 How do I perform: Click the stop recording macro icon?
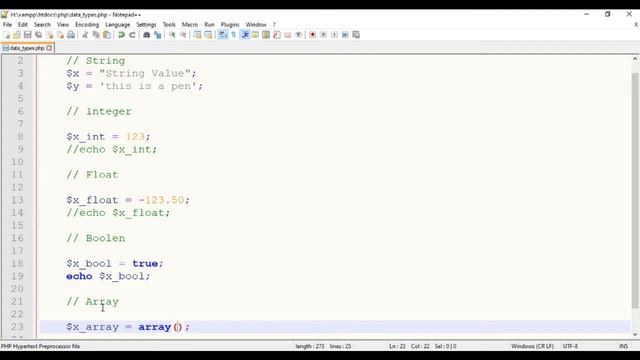click(x=323, y=35)
